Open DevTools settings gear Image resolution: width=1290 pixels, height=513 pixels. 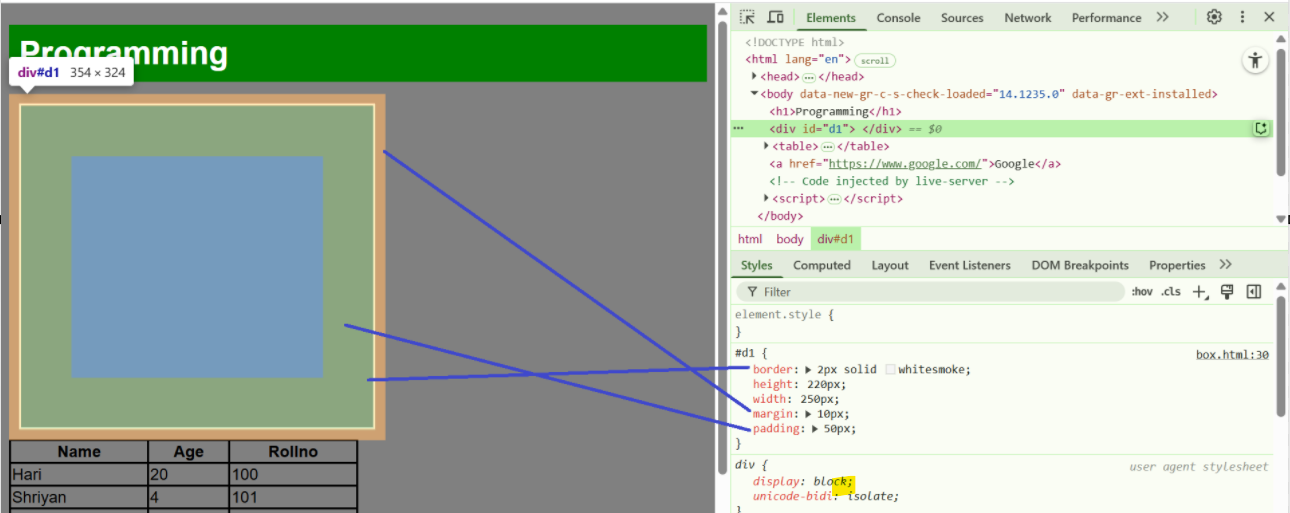pos(1214,17)
